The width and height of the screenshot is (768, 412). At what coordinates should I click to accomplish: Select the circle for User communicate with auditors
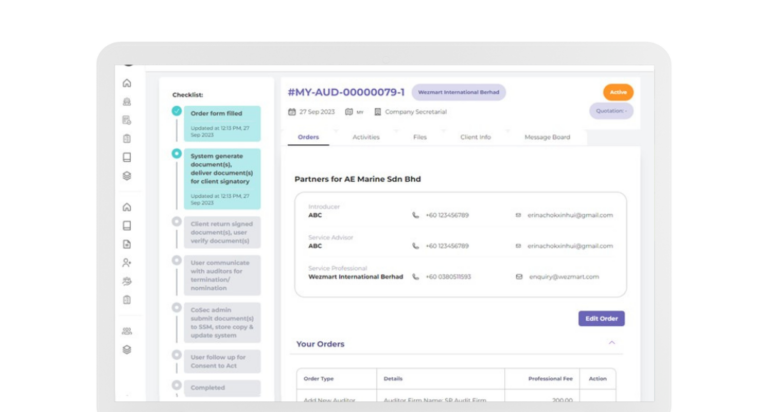[x=177, y=260]
